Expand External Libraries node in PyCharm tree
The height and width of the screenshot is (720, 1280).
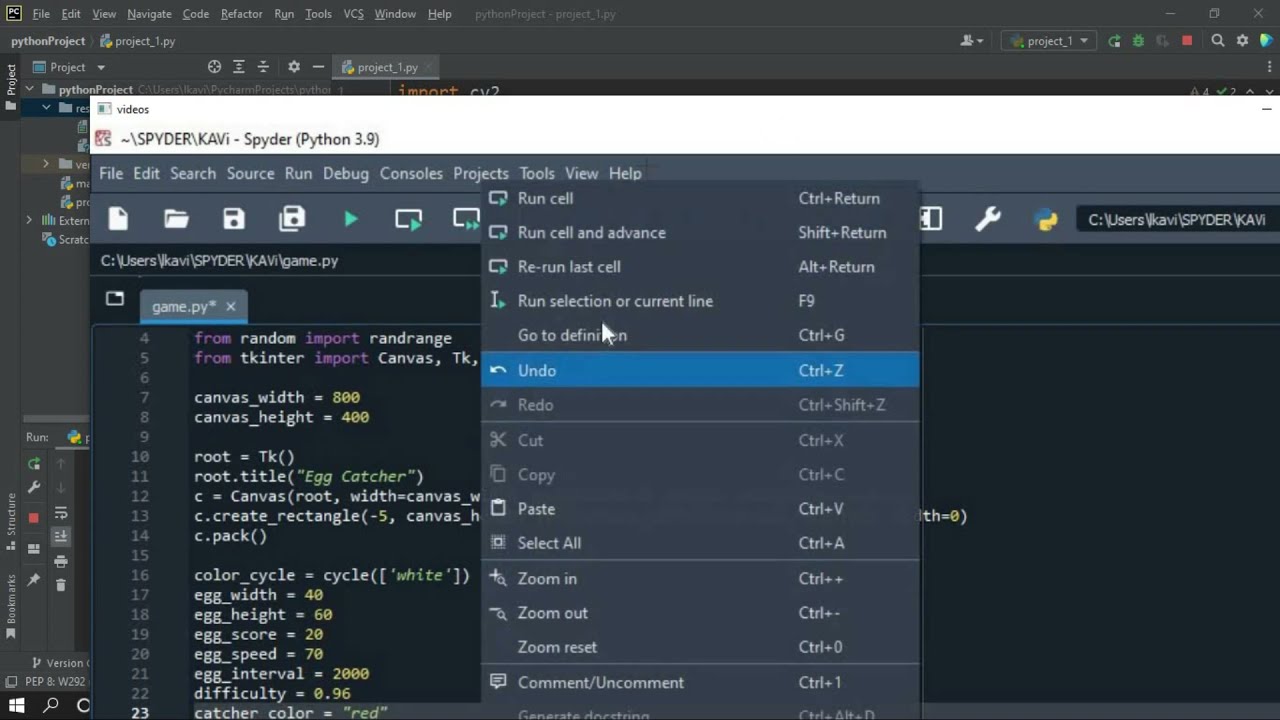[x=29, y=221]
